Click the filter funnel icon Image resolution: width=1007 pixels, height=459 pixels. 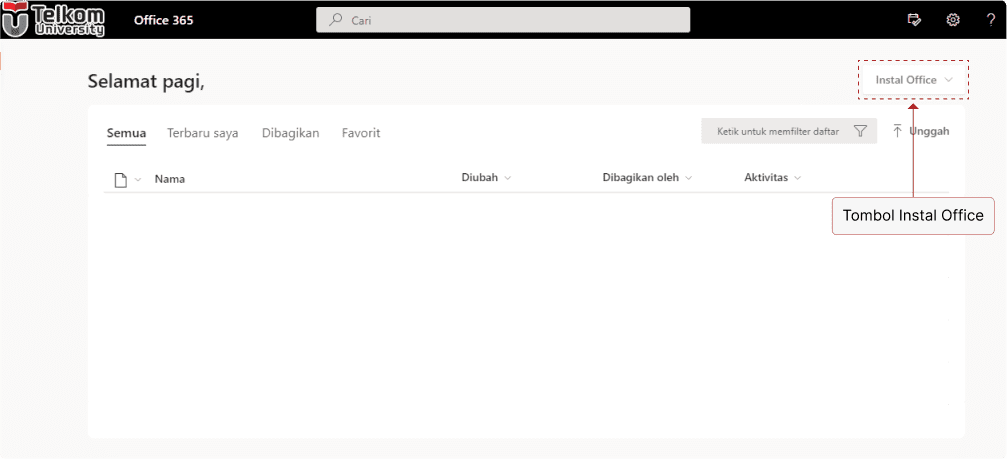click(x=860, y=131)
